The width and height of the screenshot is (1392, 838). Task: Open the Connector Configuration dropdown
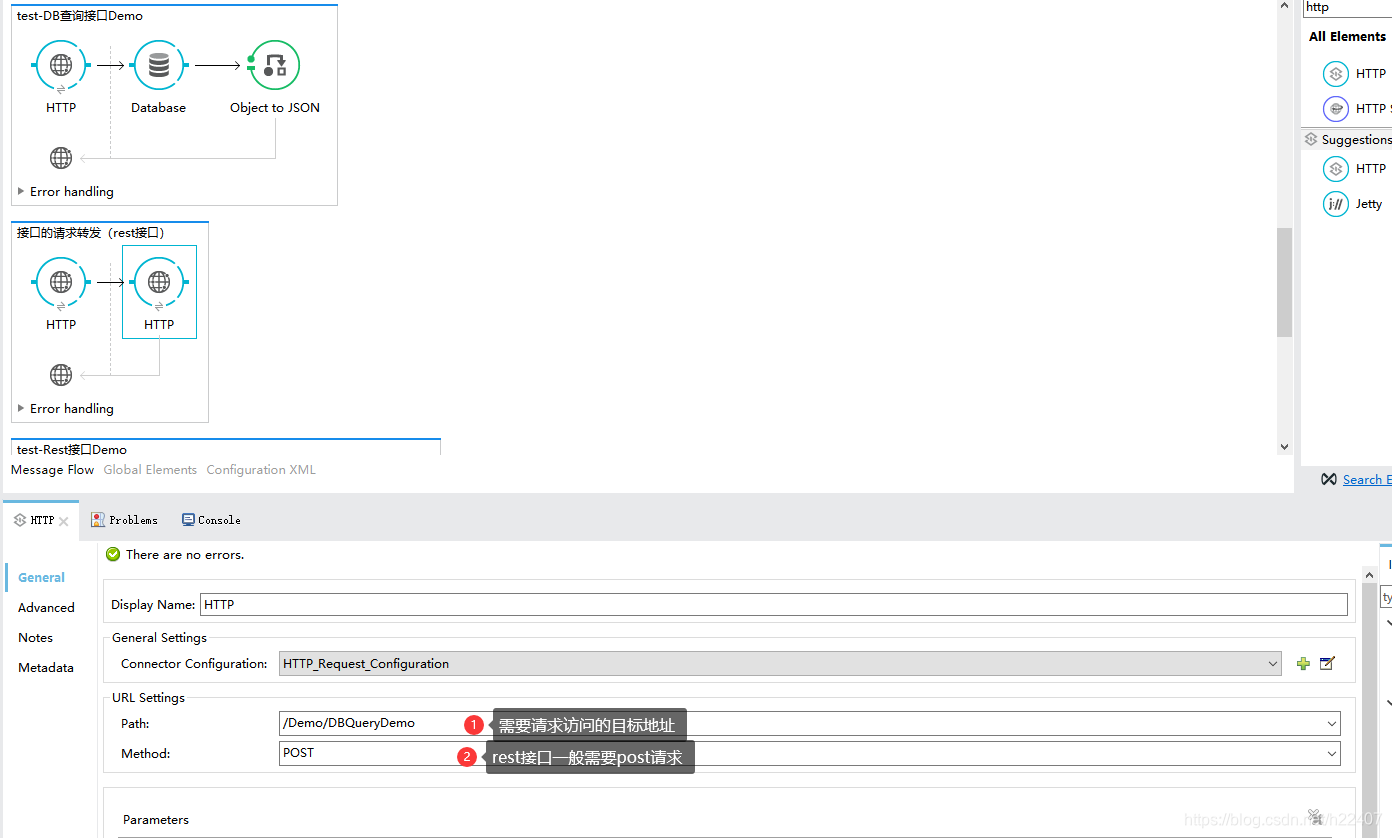click(1273, 664)
